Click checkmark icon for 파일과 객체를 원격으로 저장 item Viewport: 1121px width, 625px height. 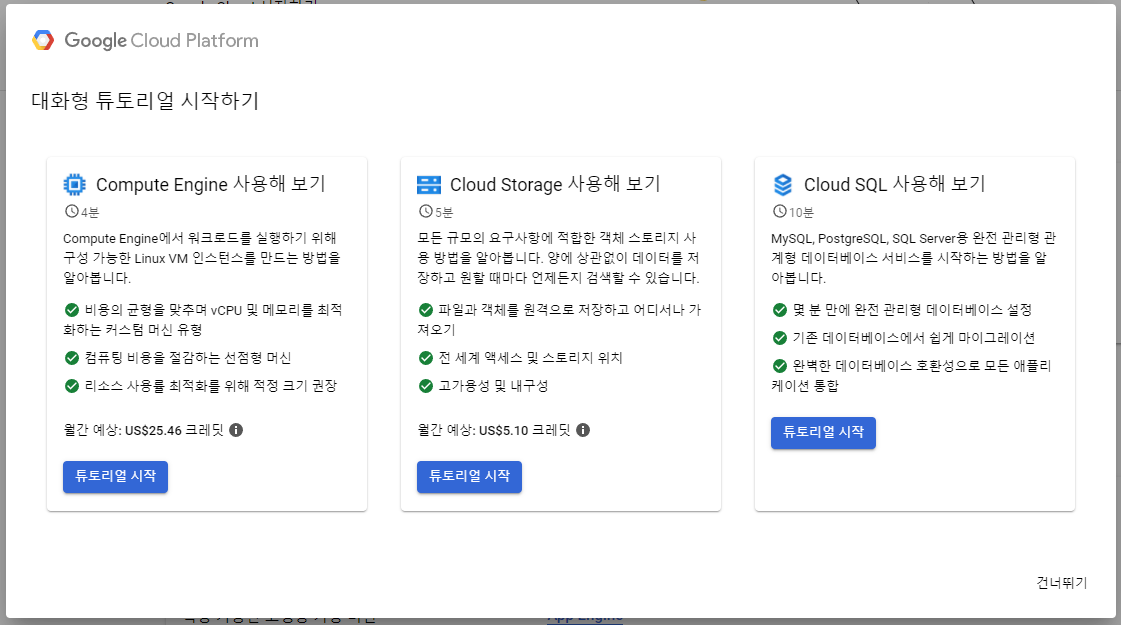[425, 310]
